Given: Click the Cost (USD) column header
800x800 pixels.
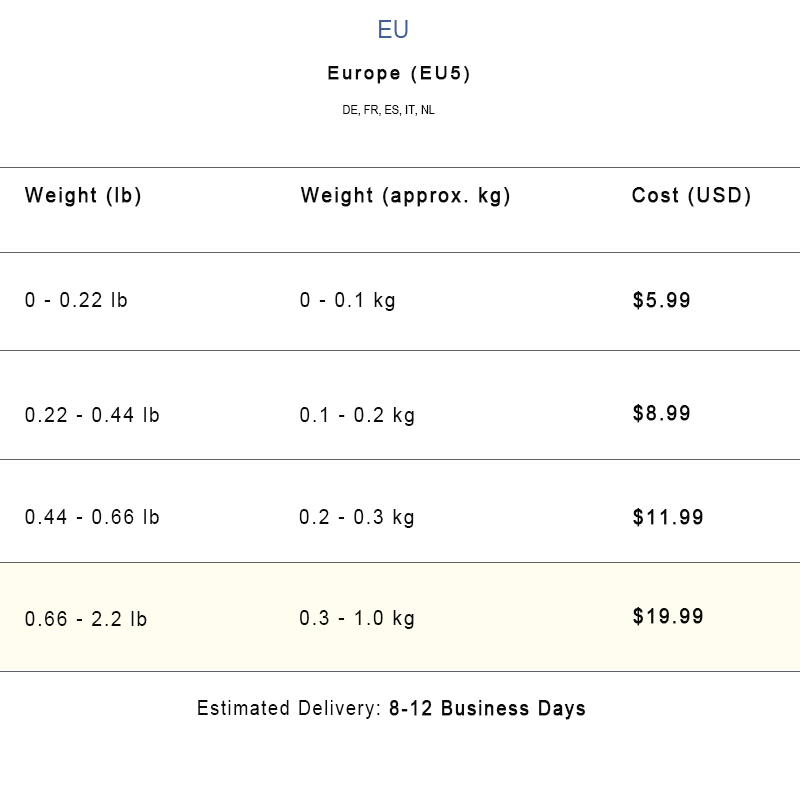Looking at the screenshot, I should [x=691, y=196].
